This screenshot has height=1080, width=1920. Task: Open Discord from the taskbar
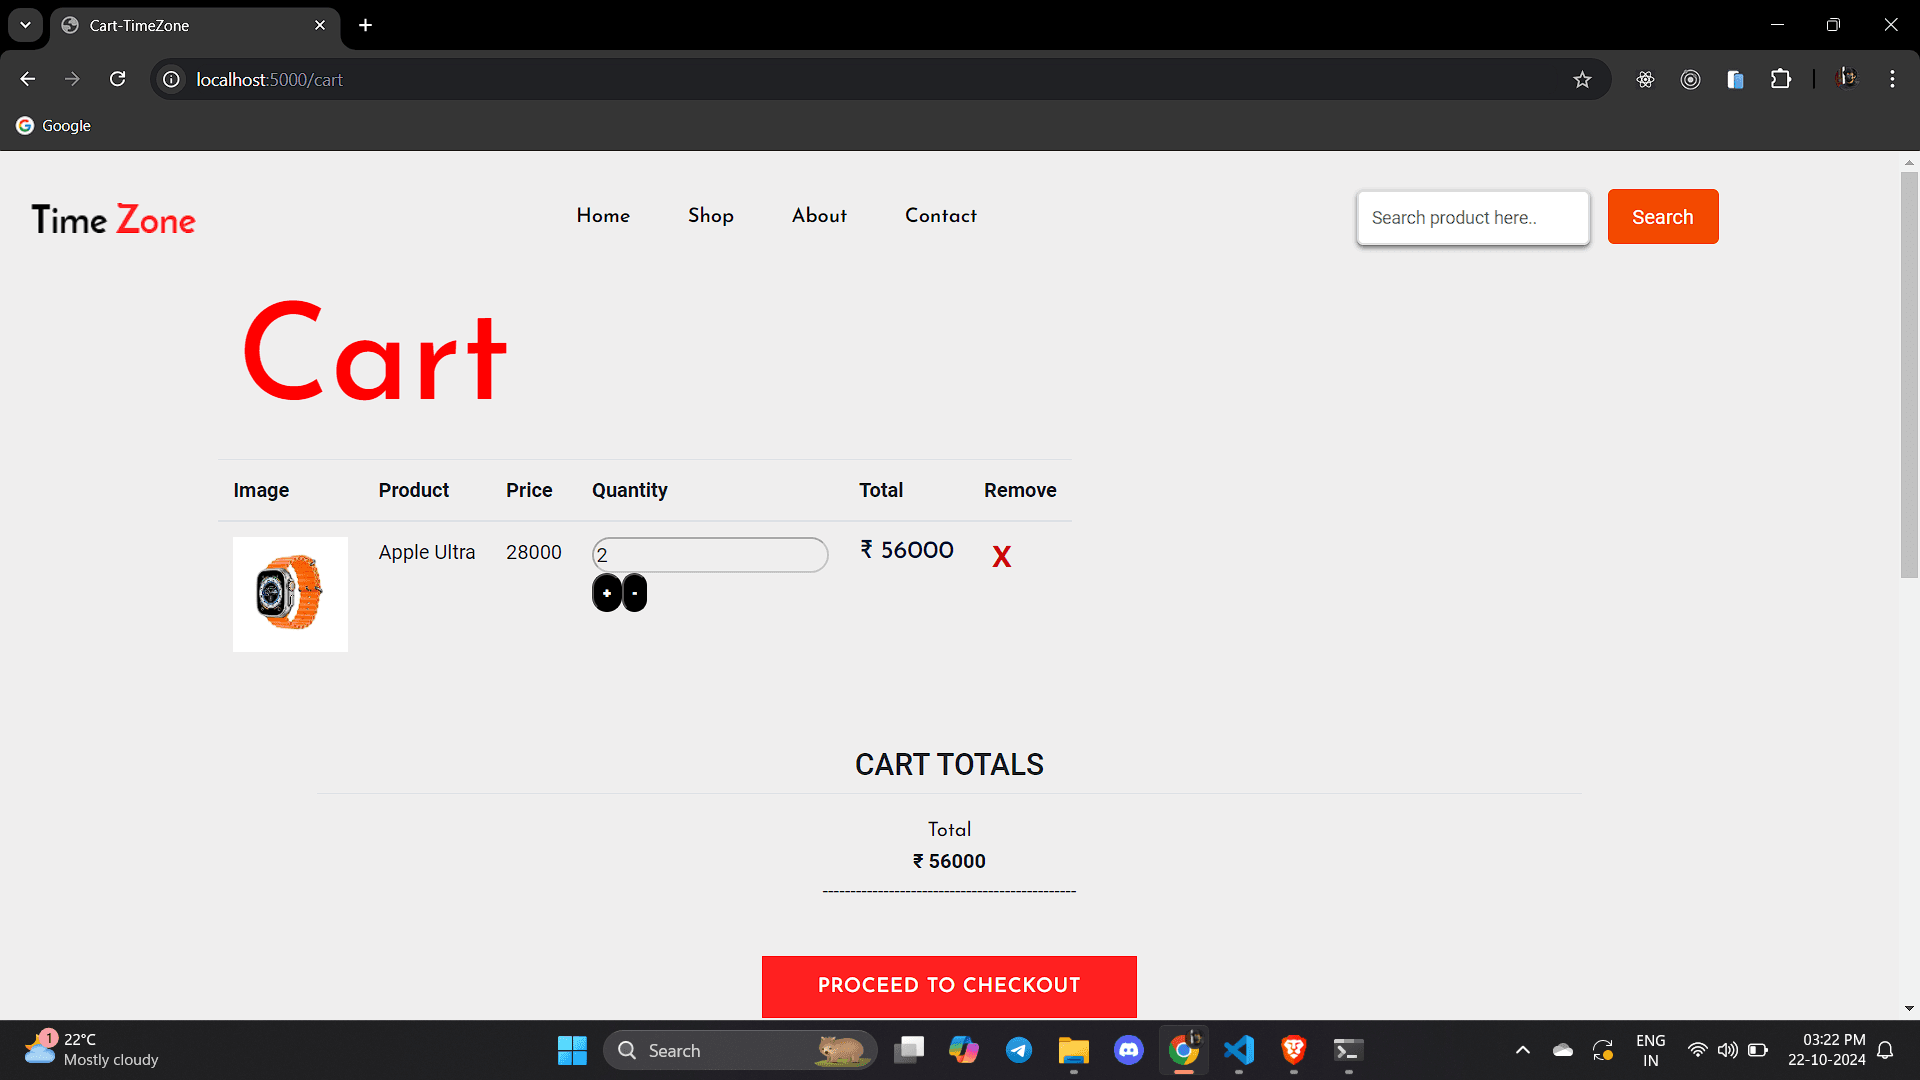(1129, 1050)
